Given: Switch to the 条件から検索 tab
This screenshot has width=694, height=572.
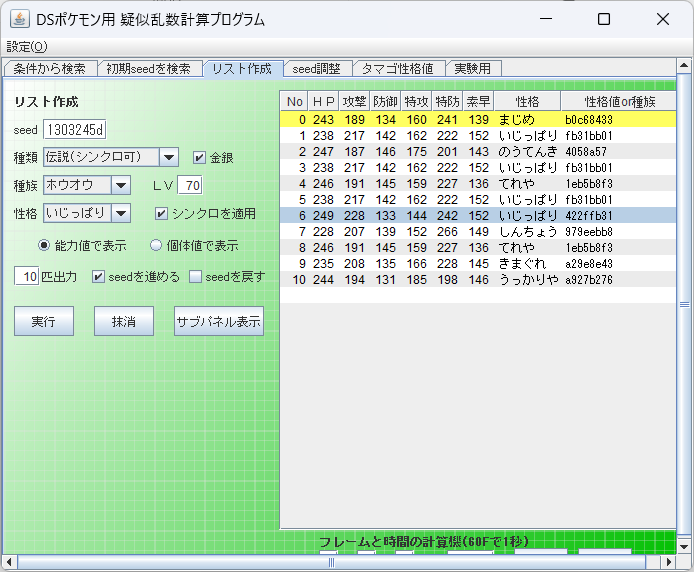Looking at the screenshot, I should click(x=50, y=69).
